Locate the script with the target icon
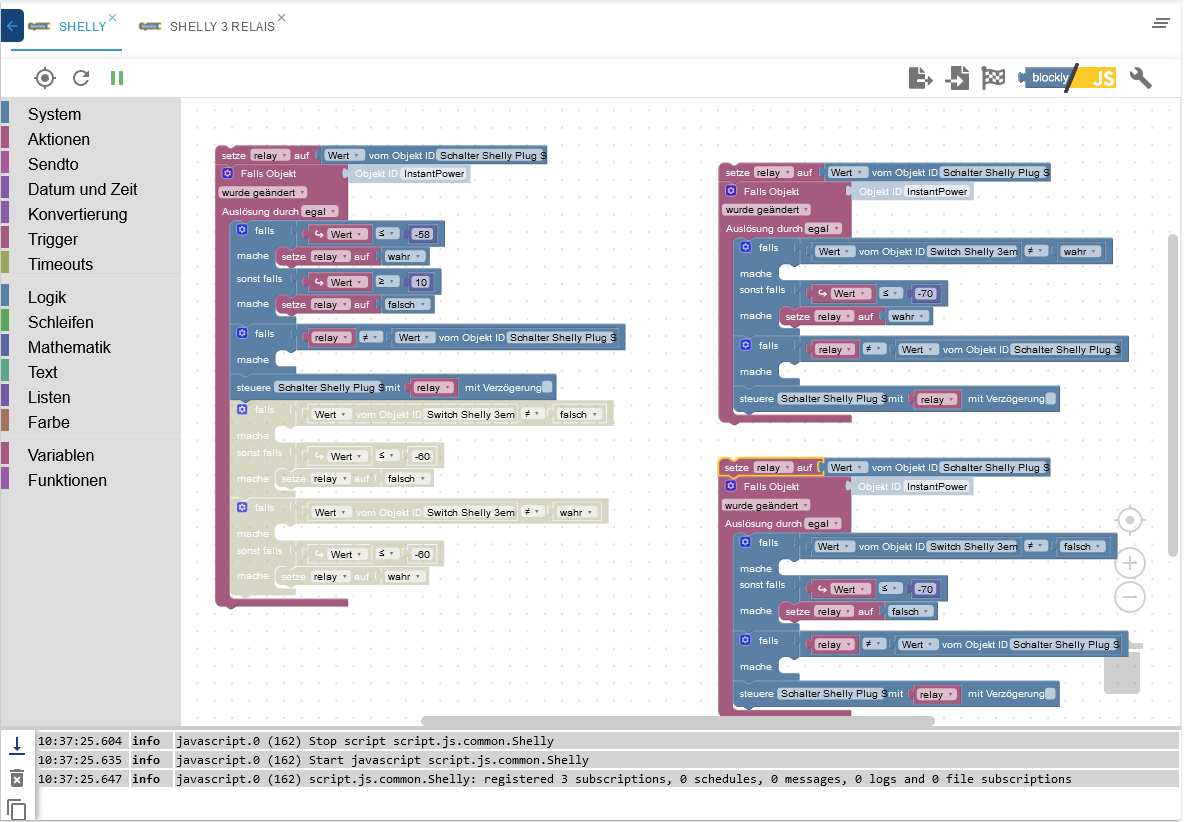Image resolution: width=1184 pixels, height=822 pixels. [45, 78]
